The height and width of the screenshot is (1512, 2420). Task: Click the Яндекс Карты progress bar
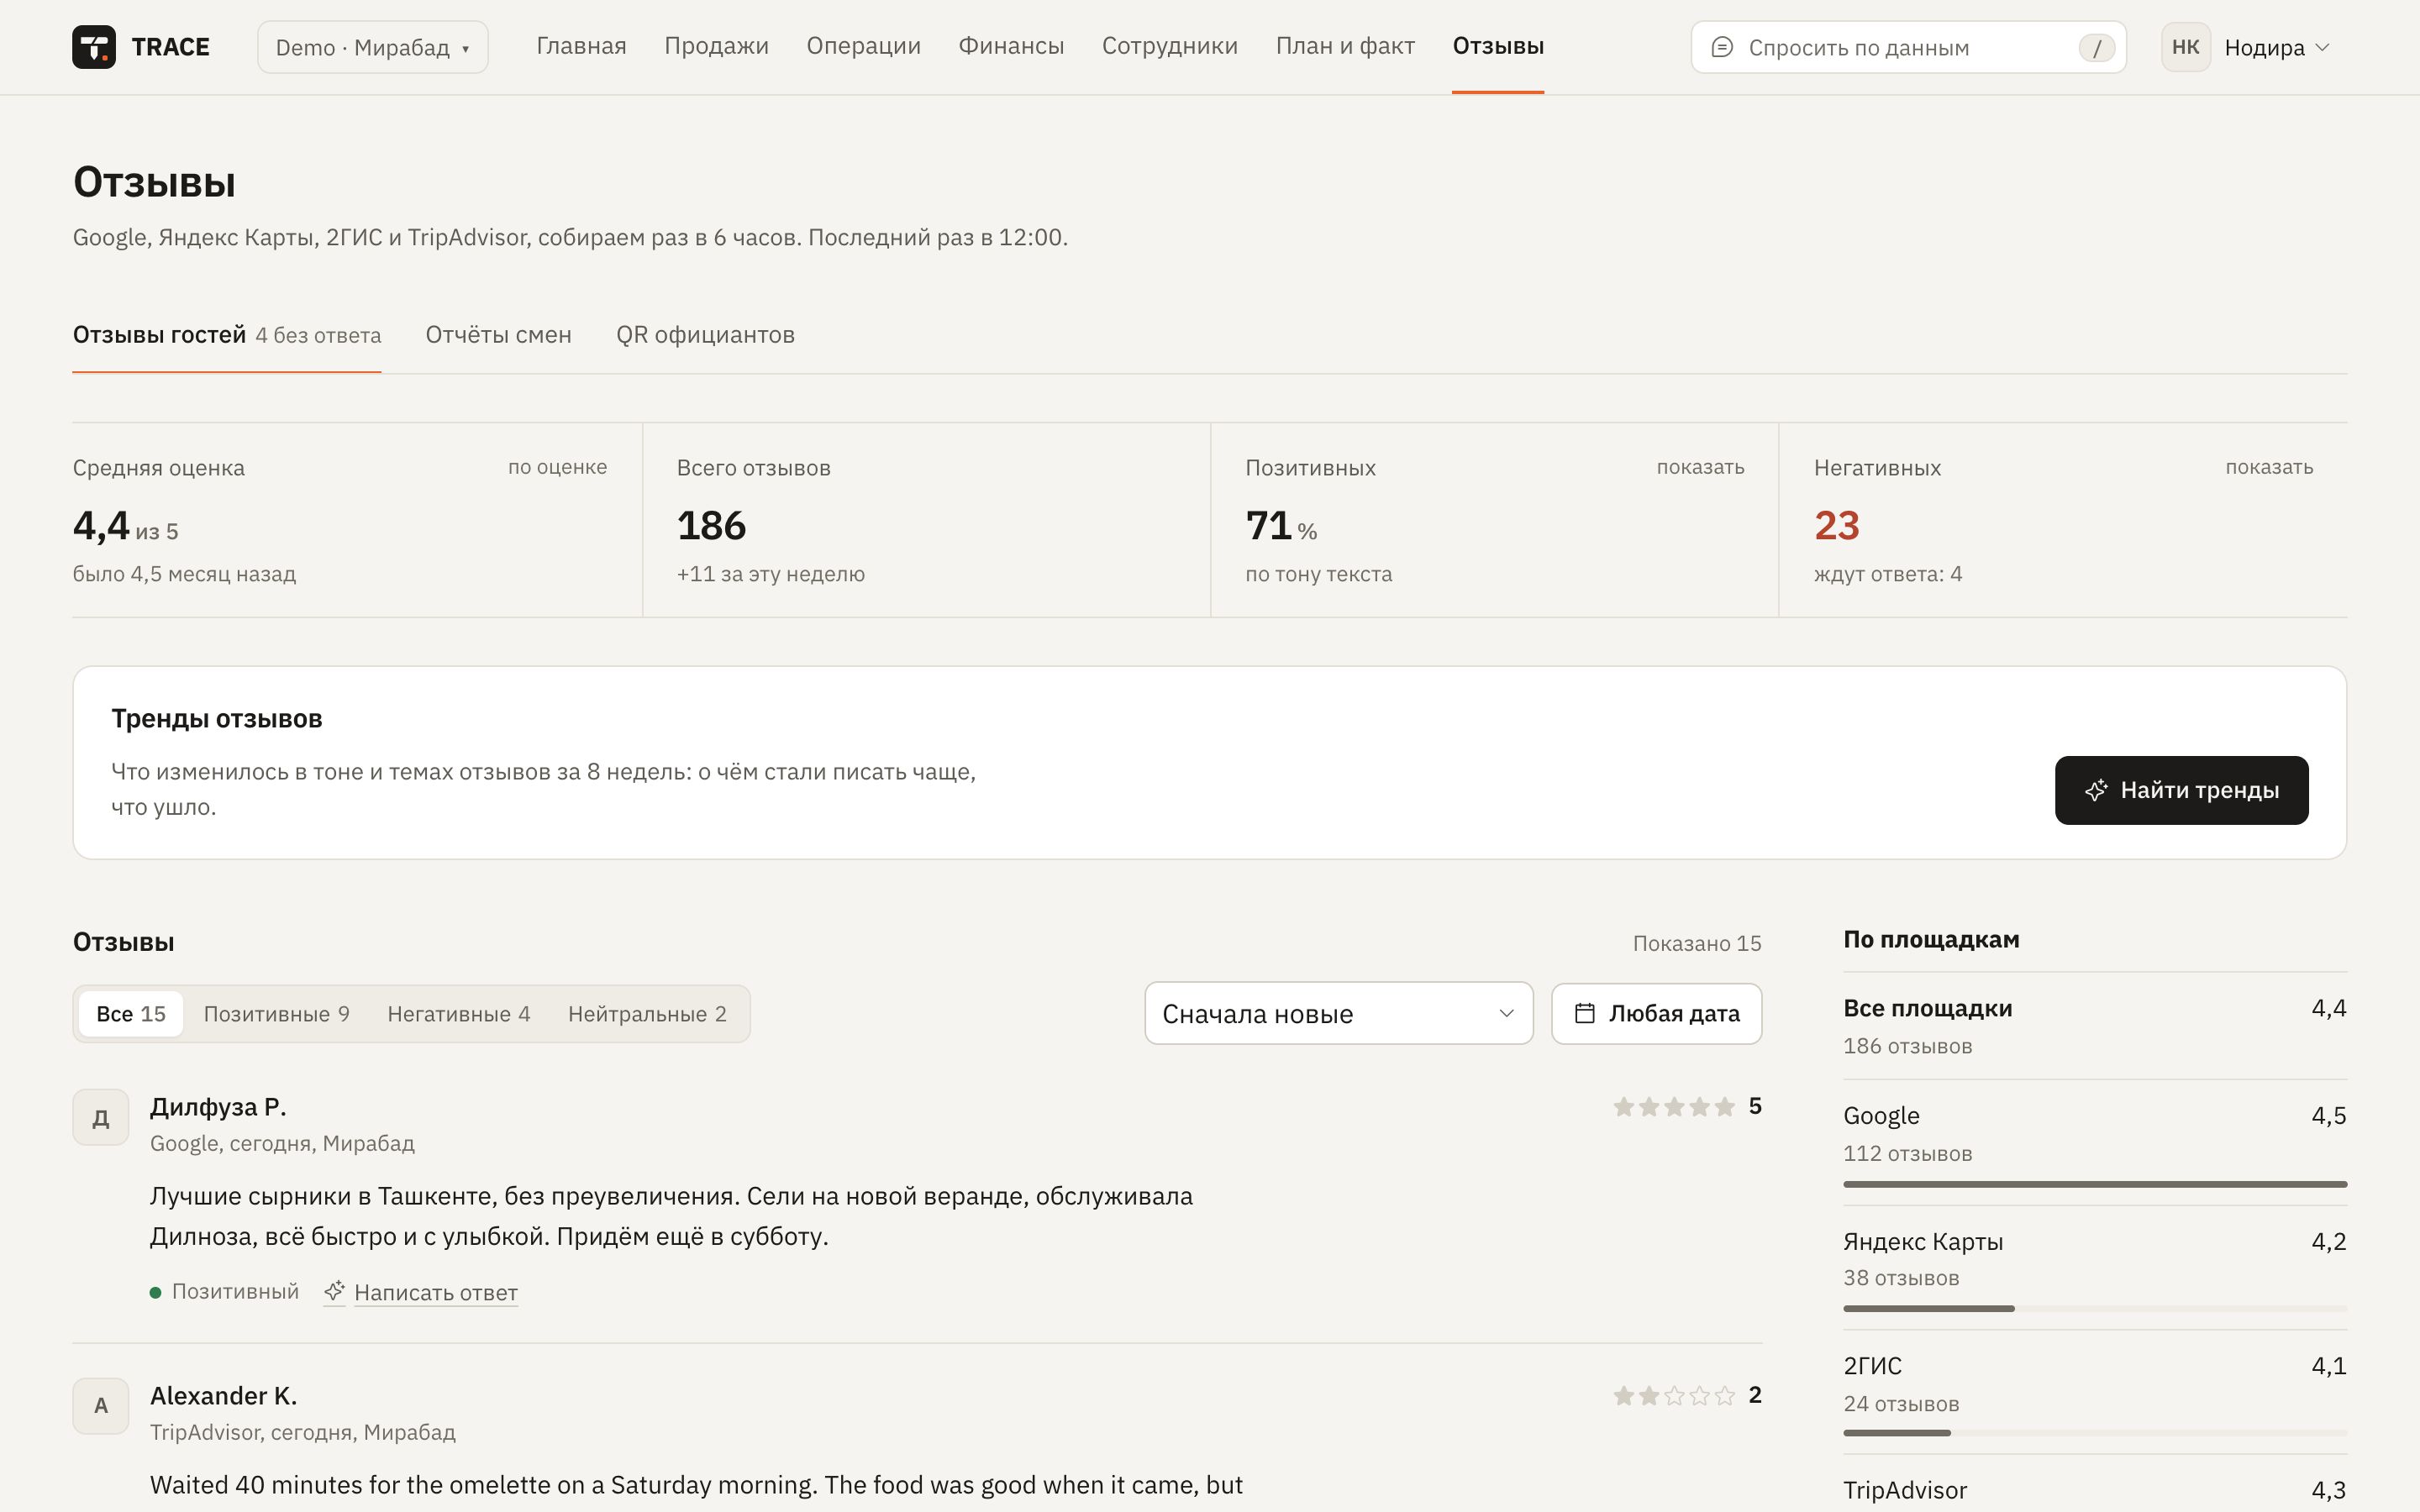point(2094,1308)
